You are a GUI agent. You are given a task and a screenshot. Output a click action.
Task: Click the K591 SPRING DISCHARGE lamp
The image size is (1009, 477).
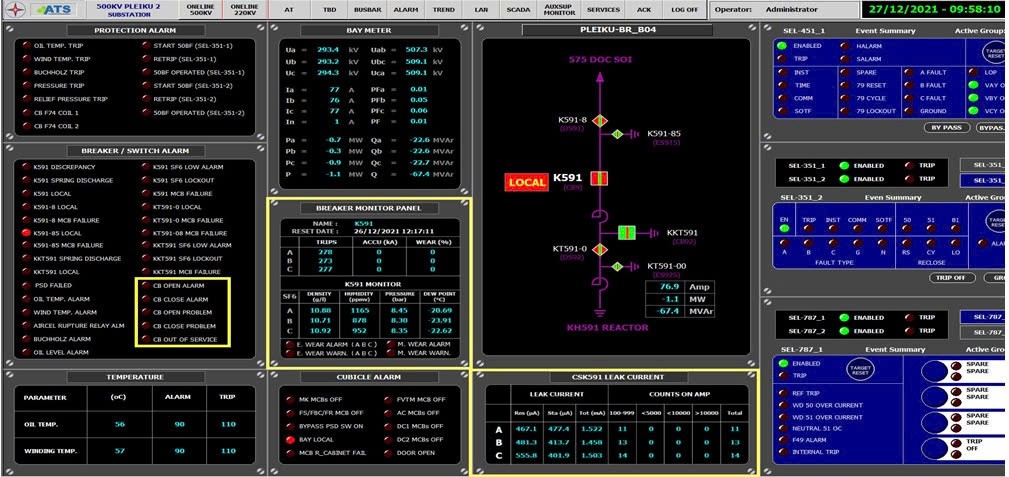[26, 180]
